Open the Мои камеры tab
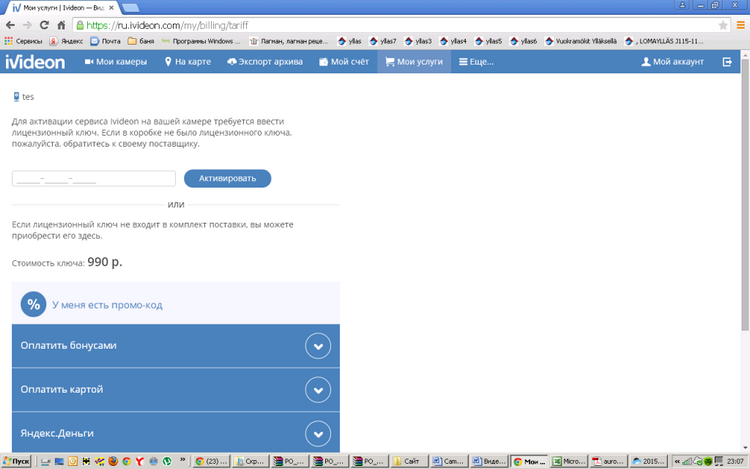This screenshot has width=750, height=469. point(116,62)
